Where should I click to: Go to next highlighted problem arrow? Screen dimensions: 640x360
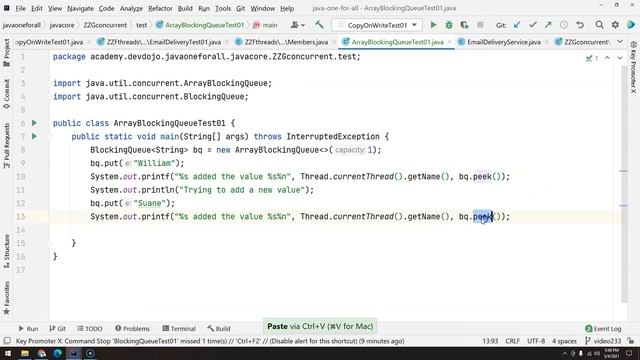(x=620, y=58)
